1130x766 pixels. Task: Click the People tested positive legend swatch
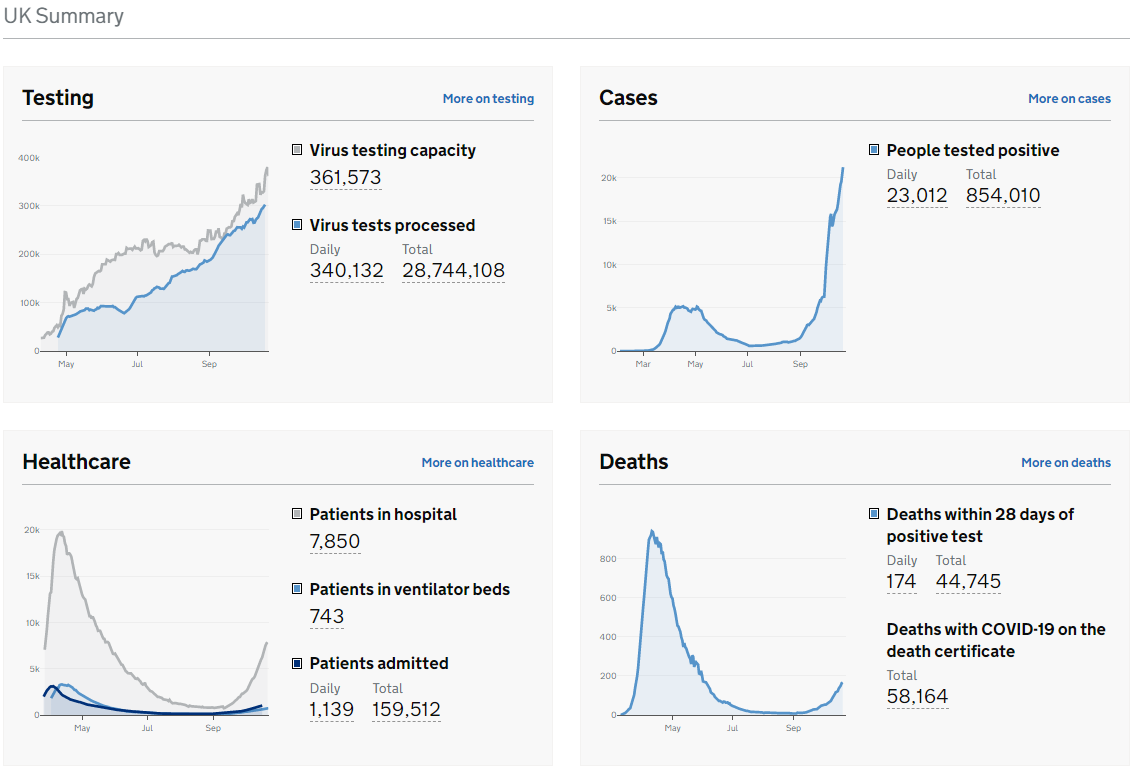874,150
